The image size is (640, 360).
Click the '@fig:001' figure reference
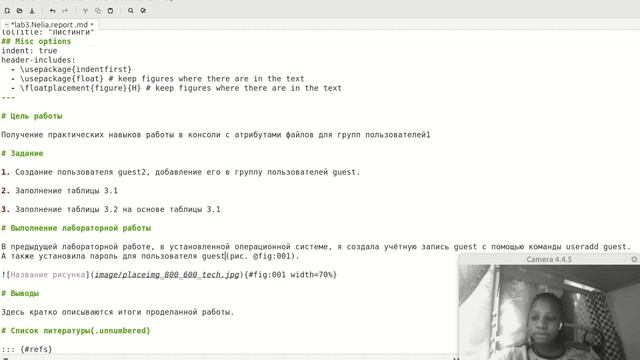(271, 256)
